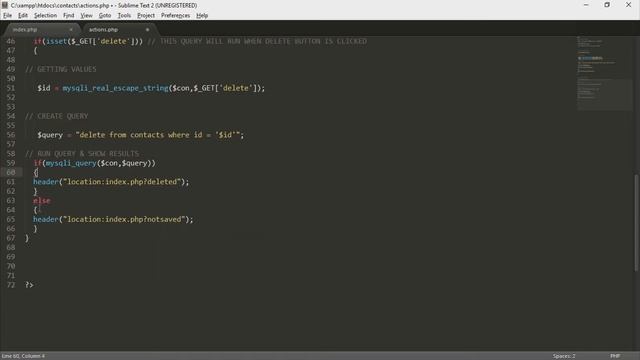This screenshot has width=640, height=360.
Task: Open the PHP syntax selector in status bar
Action: click(615, 356)
